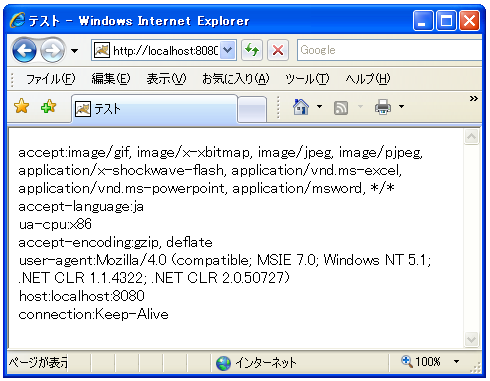490x381 pixels.
Task: Open the 編集(E) menu
Action: [x=111, y=79]
